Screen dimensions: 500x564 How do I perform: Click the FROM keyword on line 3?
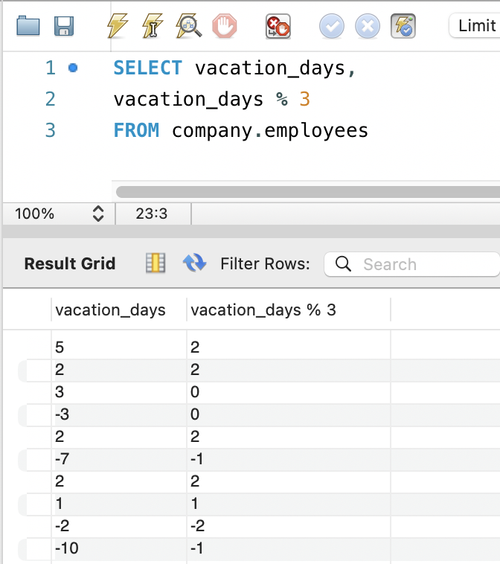click(136, 130)
